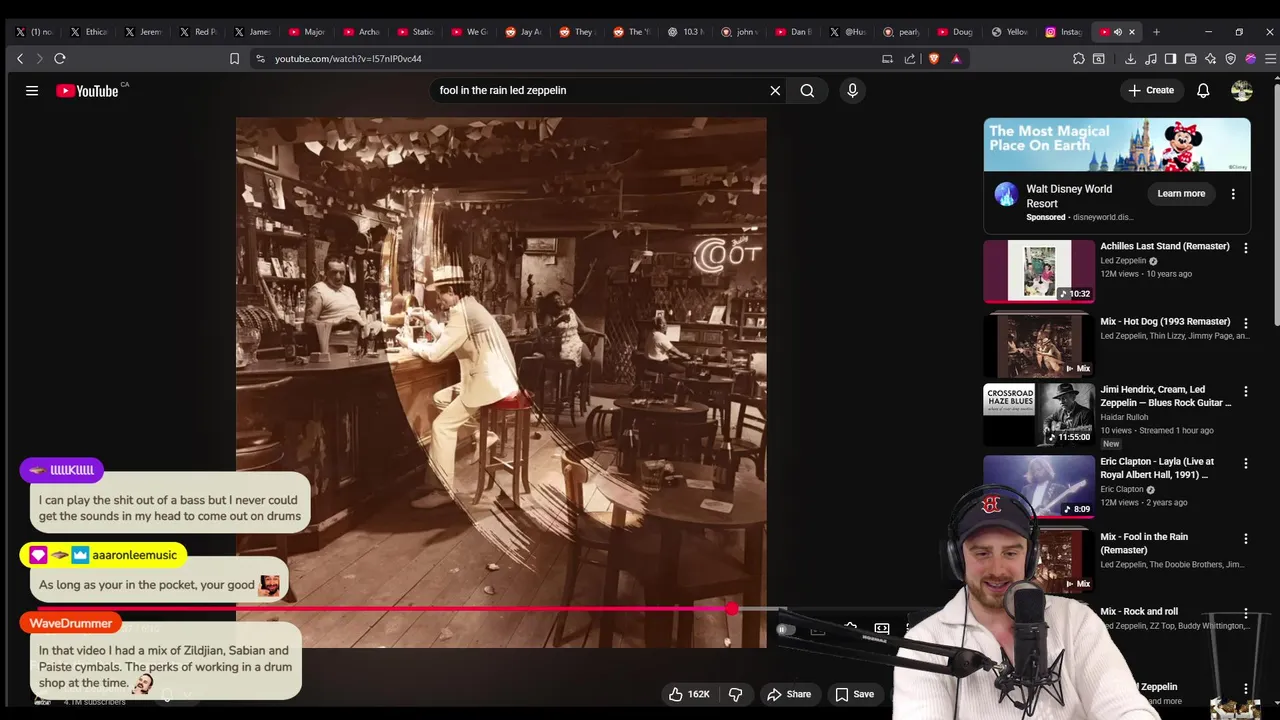Viewport: 1280px width, 720px height.
Task: Toggle the video autoplay switch
Action: tap(786, 629)
